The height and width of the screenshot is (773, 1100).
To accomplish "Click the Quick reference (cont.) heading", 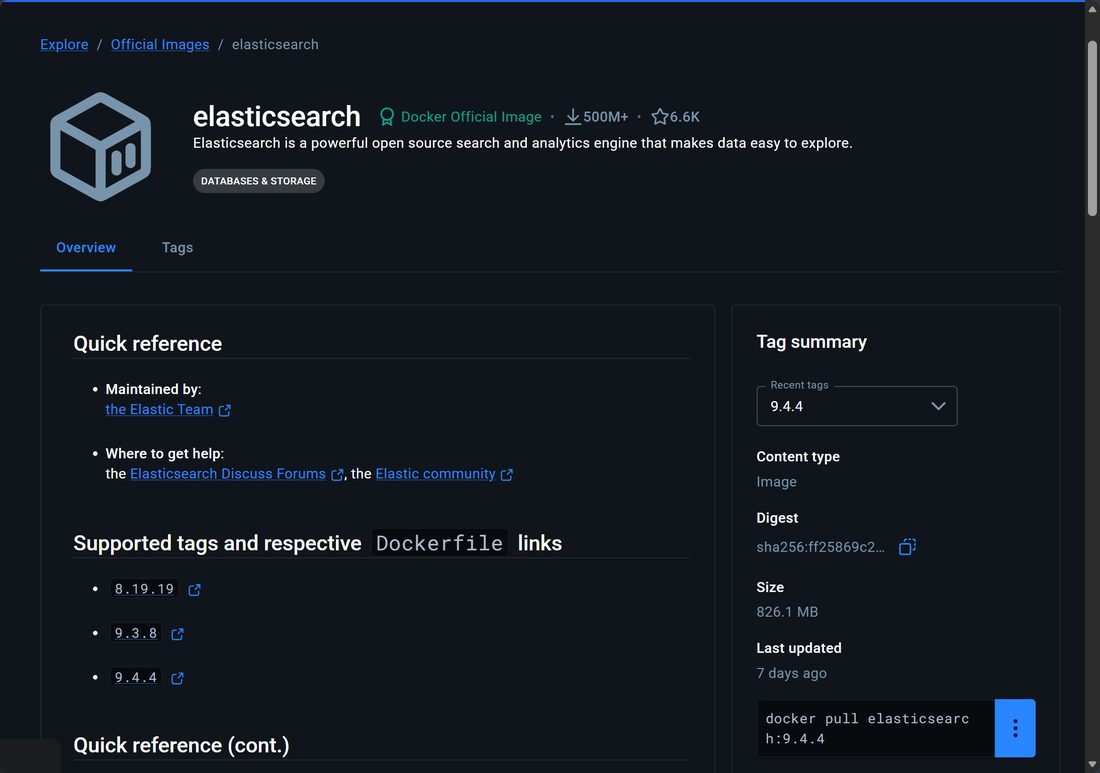I will (x=181, y=745).
